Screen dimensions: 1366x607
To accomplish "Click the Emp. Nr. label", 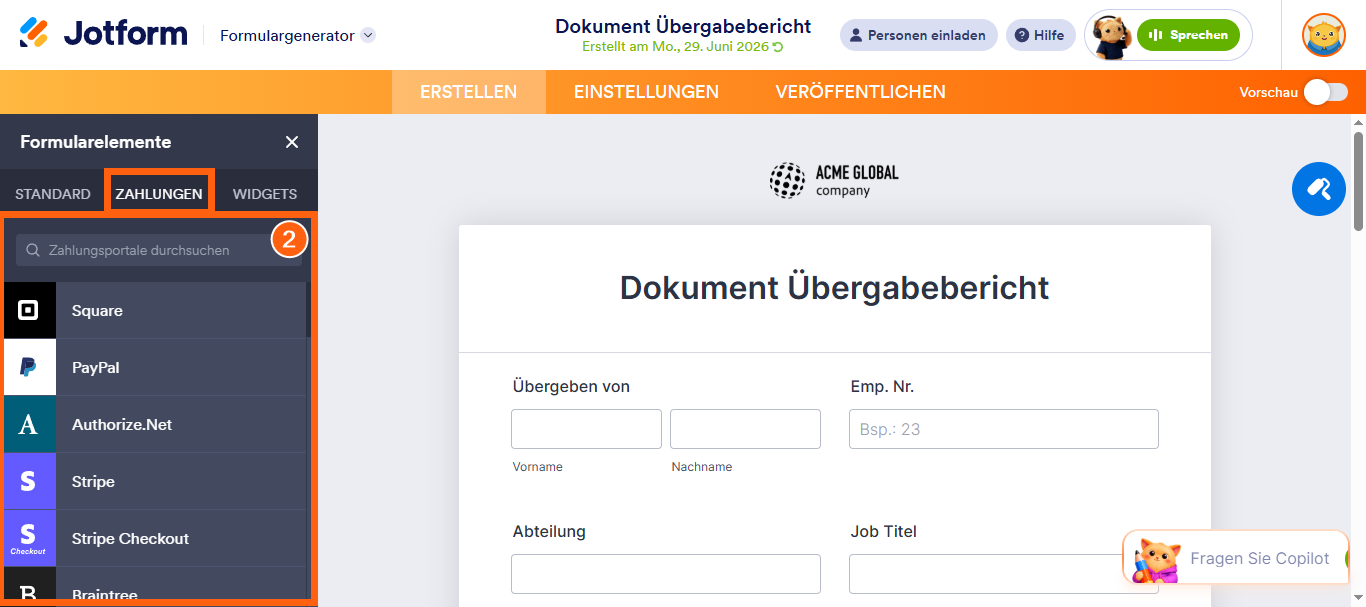I will 882,387.
